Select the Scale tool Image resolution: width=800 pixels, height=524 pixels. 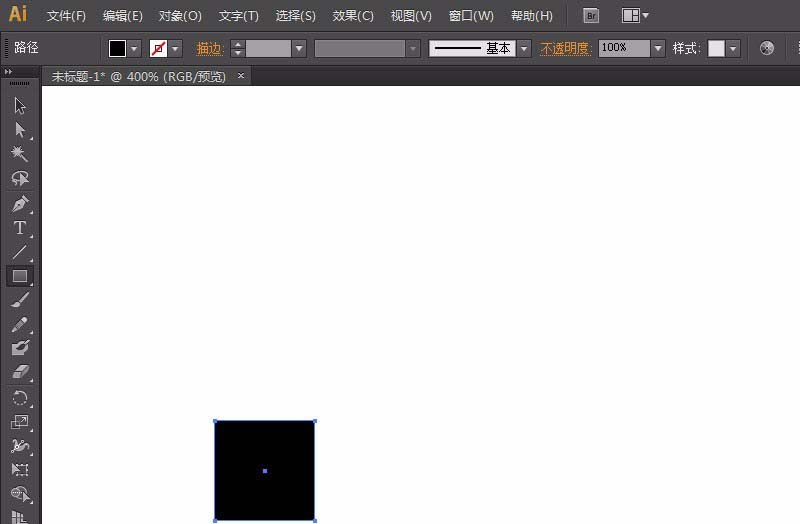coord(20,422)
